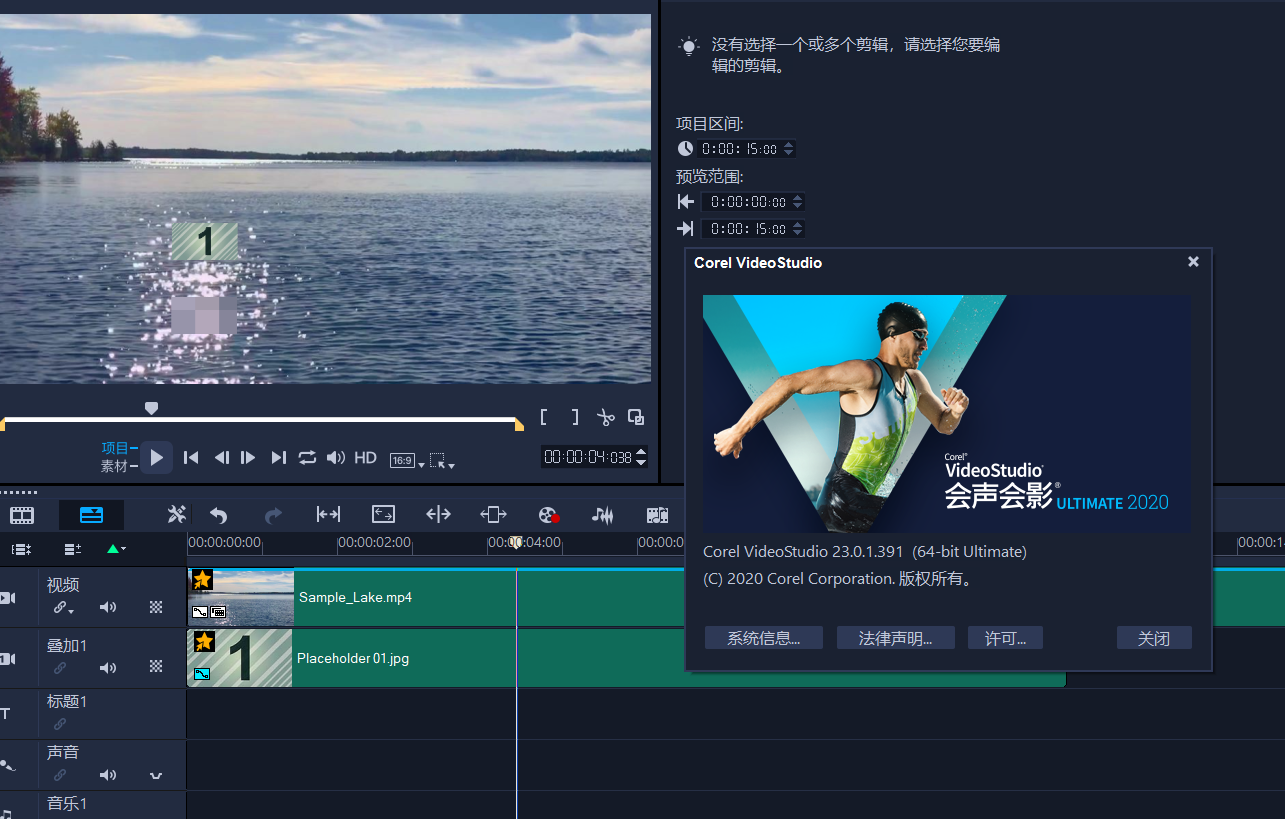Click the video track camera icon

pyautogui.click(x=8, y=598)
